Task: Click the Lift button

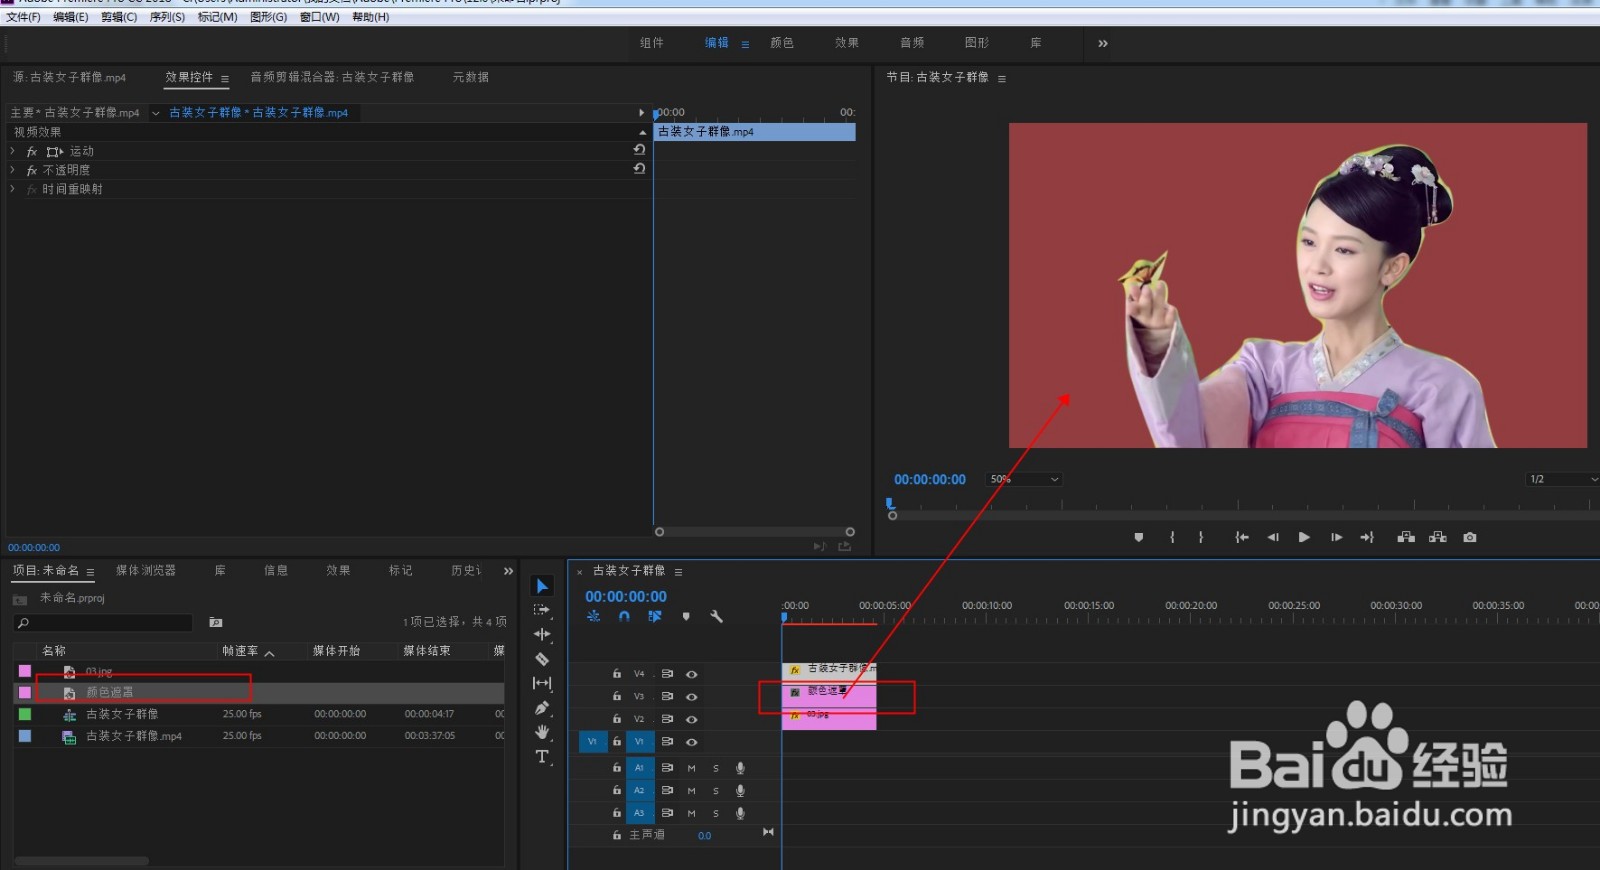Action: pyautogui.click(x=1406, y=538)
